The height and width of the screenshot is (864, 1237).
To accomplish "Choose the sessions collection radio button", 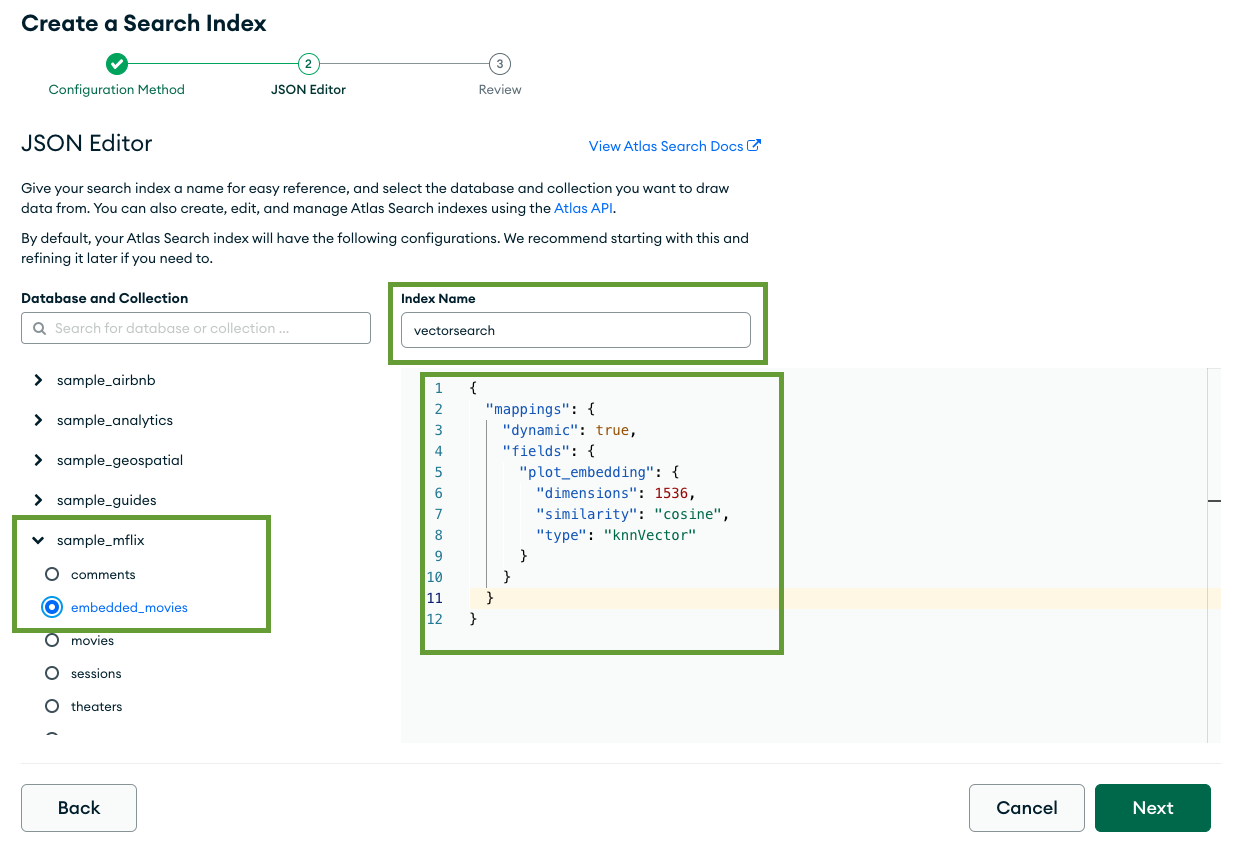I will pyautogui.click(x=52, y=673).
